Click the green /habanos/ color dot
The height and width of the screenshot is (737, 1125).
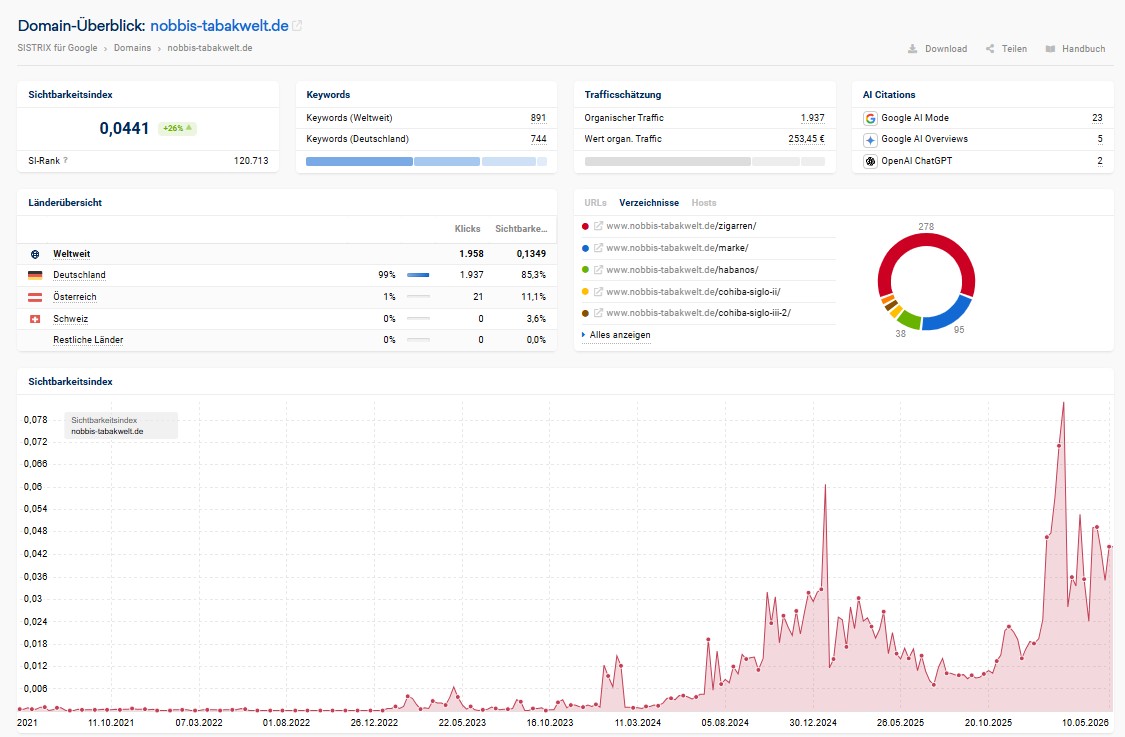click(x=585, y=270)
